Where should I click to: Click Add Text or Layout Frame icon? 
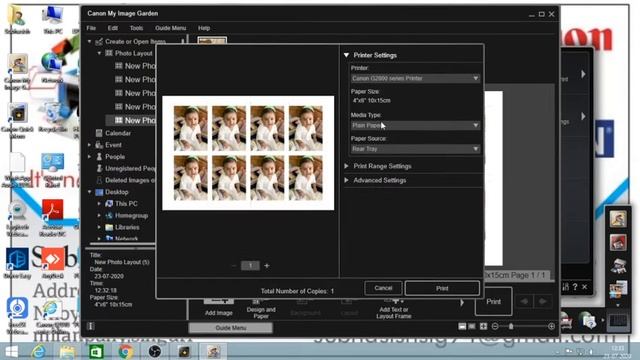tap(394, 302)
